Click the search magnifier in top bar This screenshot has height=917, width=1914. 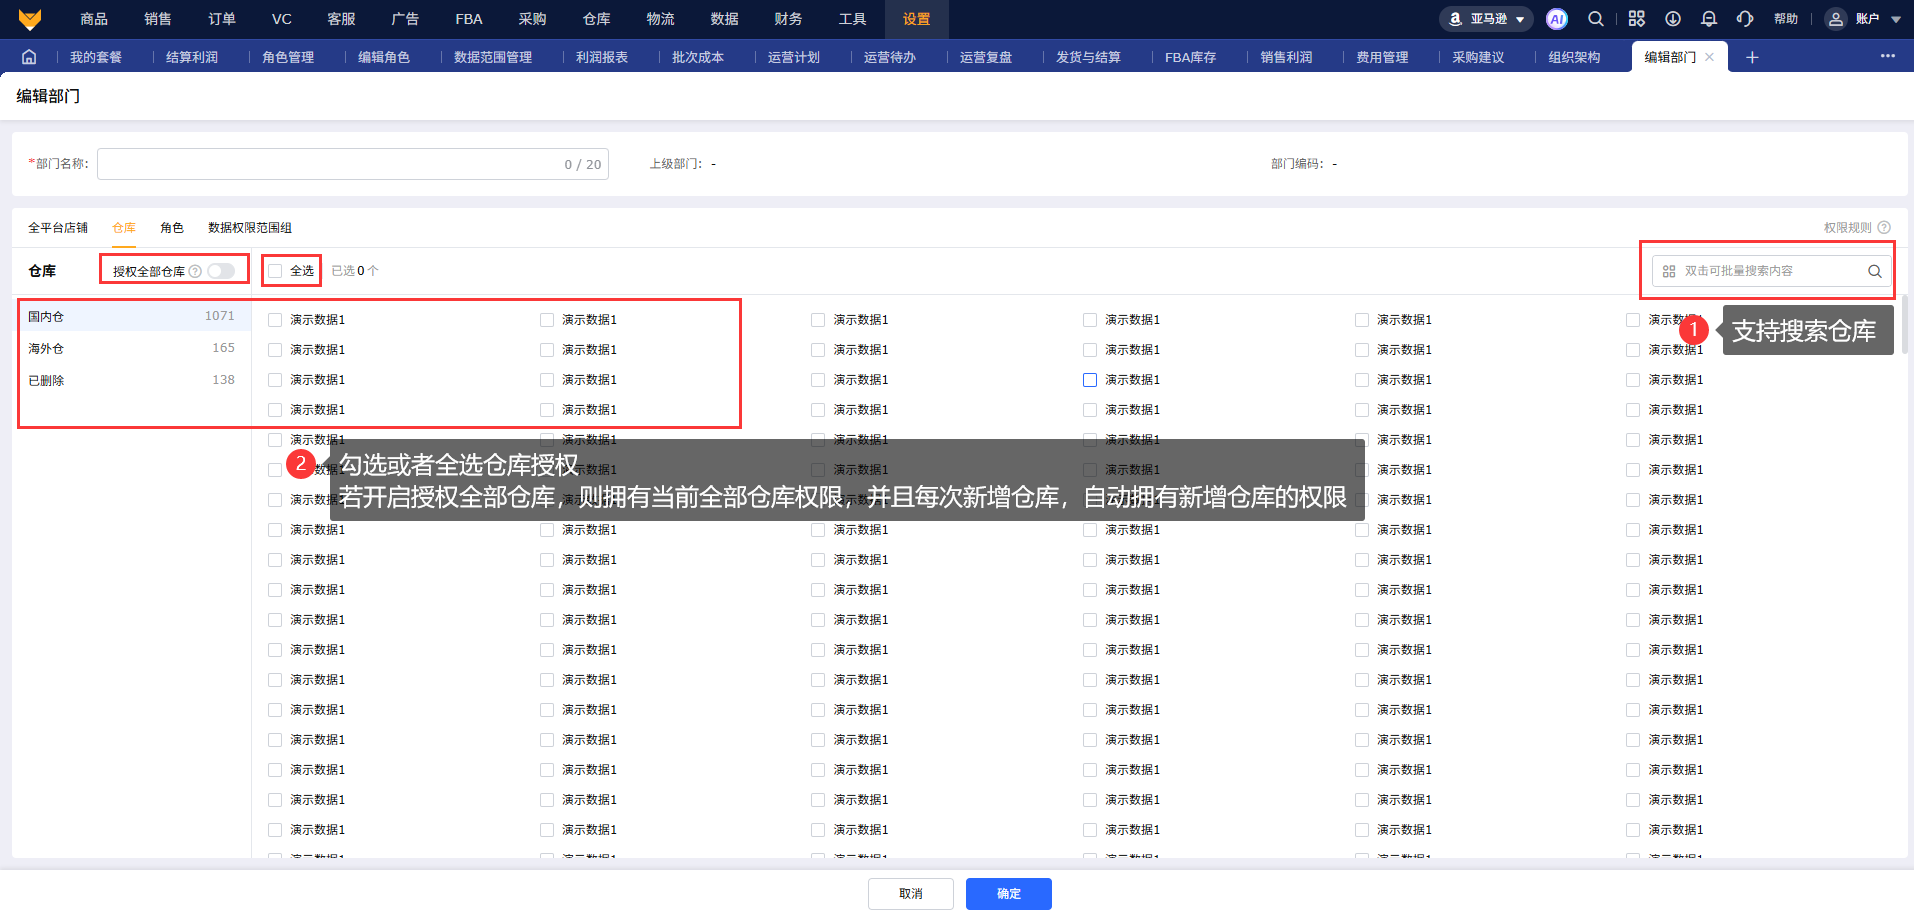1596,19
